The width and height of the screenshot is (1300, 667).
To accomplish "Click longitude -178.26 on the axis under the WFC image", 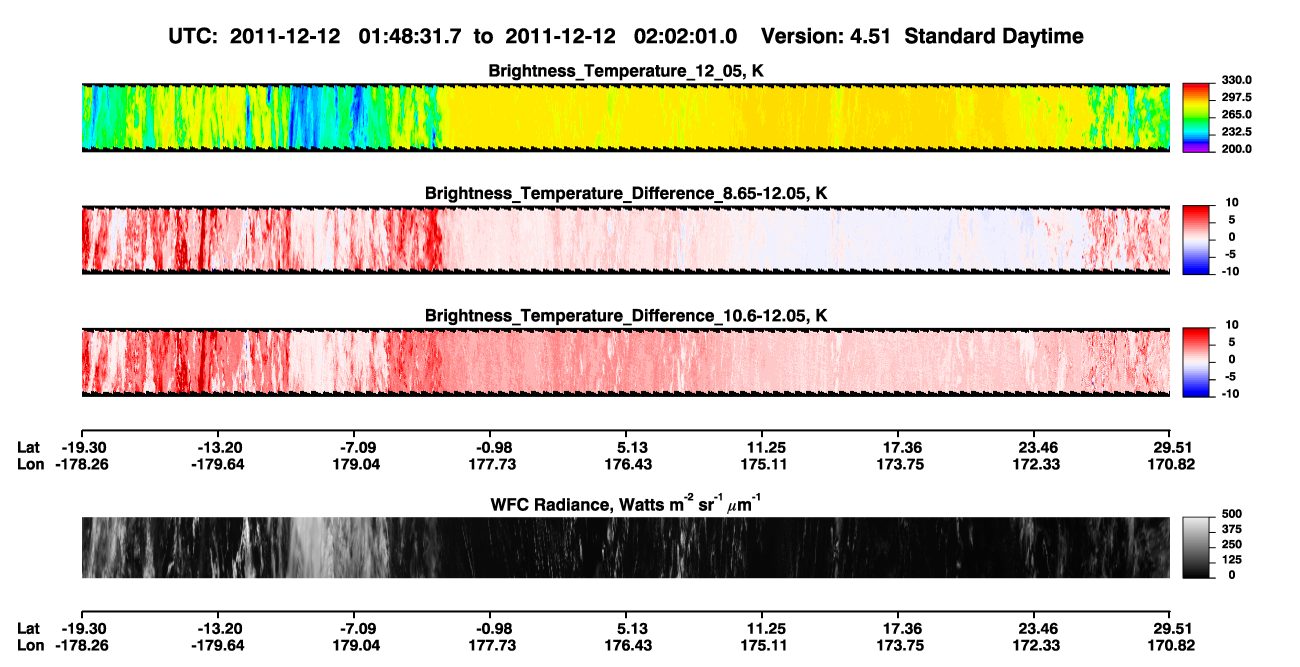I will (83, 644).
